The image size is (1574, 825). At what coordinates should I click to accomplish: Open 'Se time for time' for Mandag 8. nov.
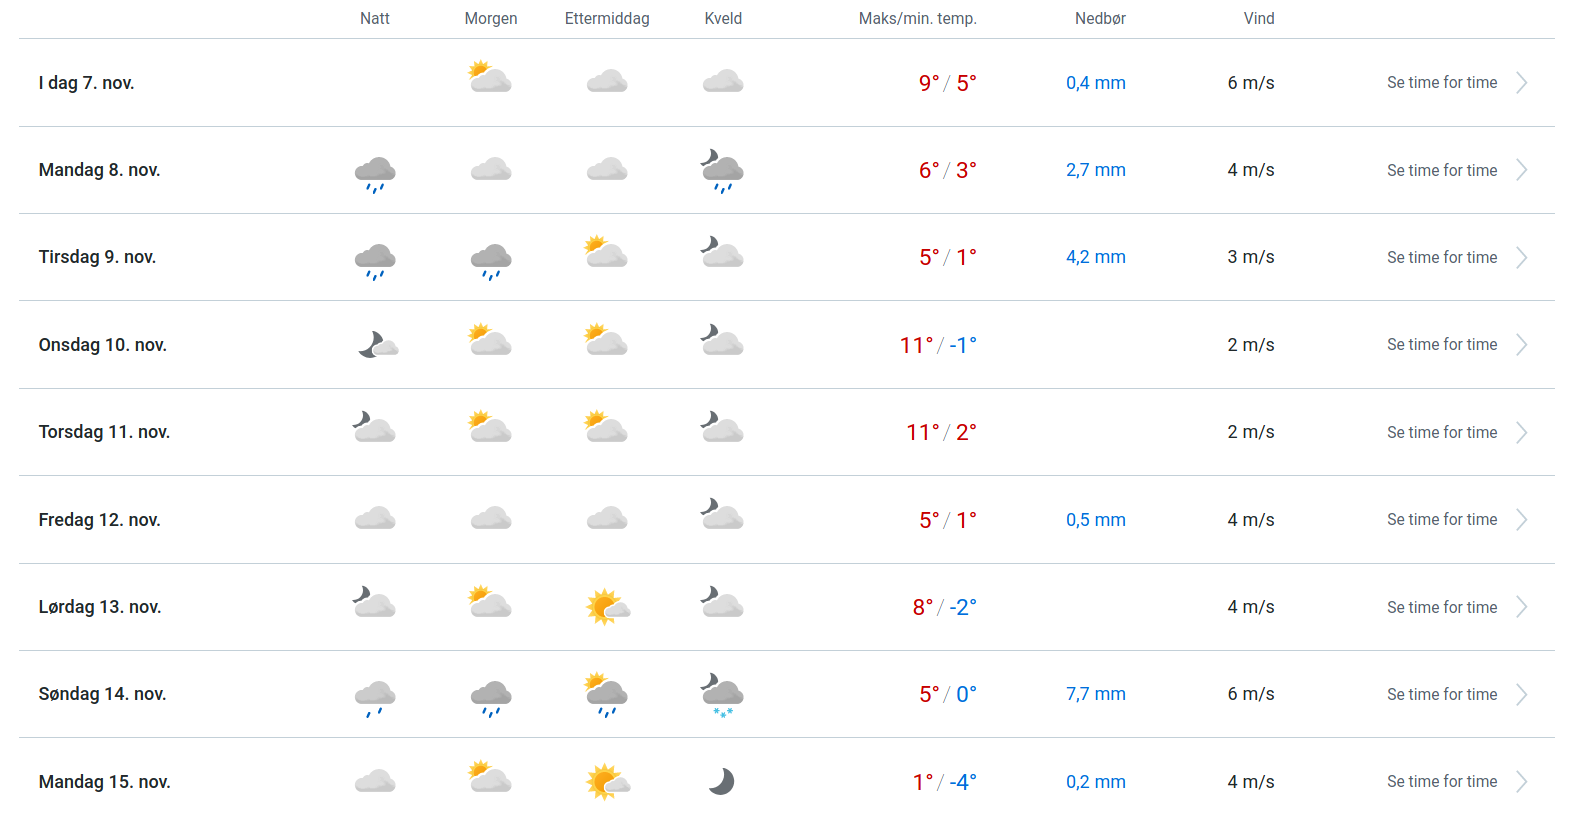(1442, 170)
